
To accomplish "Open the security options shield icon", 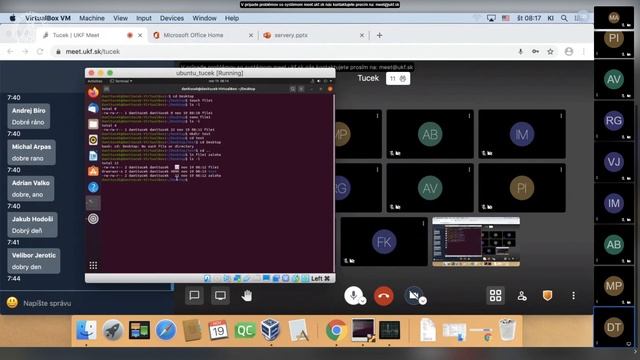I will coord(547,295).
